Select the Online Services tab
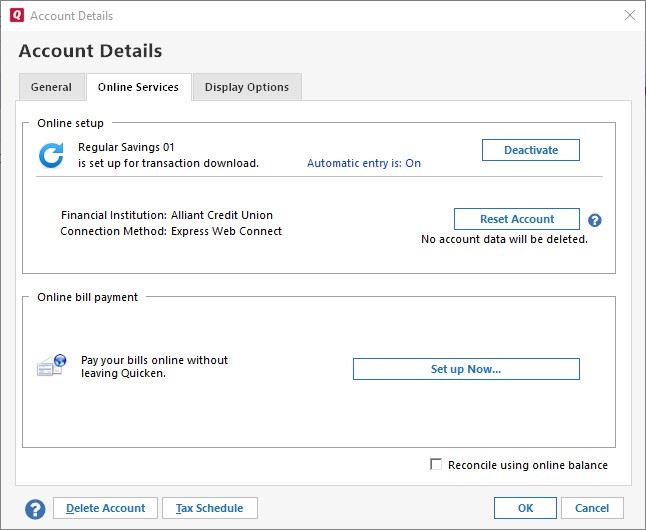This screenshot has height=530, width=646. (x=138, y=87)
